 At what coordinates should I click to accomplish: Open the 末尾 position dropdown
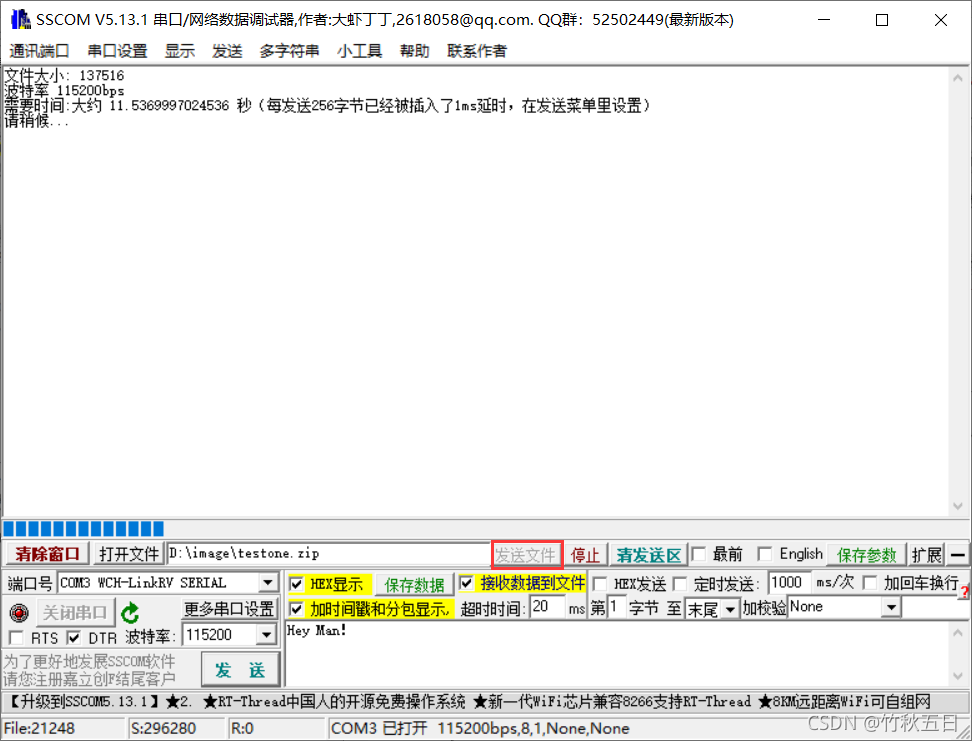point(731,607)
